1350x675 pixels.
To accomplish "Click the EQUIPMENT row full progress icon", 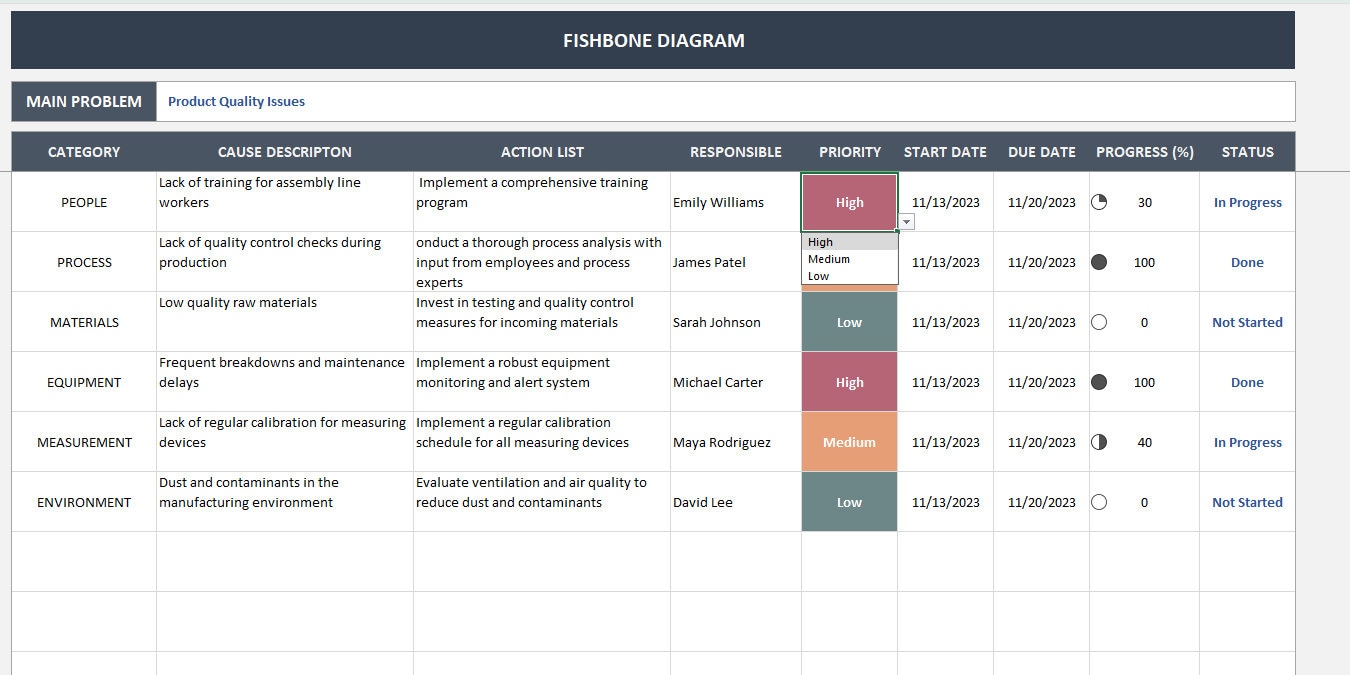I will 1099,382.
